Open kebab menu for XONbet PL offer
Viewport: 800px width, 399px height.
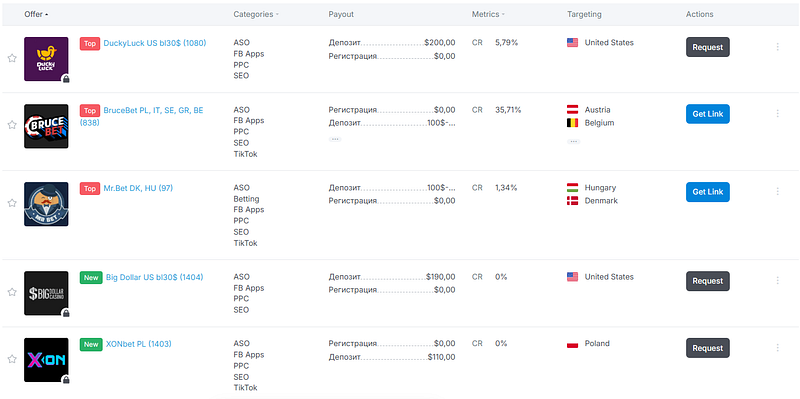pos(778,347)
